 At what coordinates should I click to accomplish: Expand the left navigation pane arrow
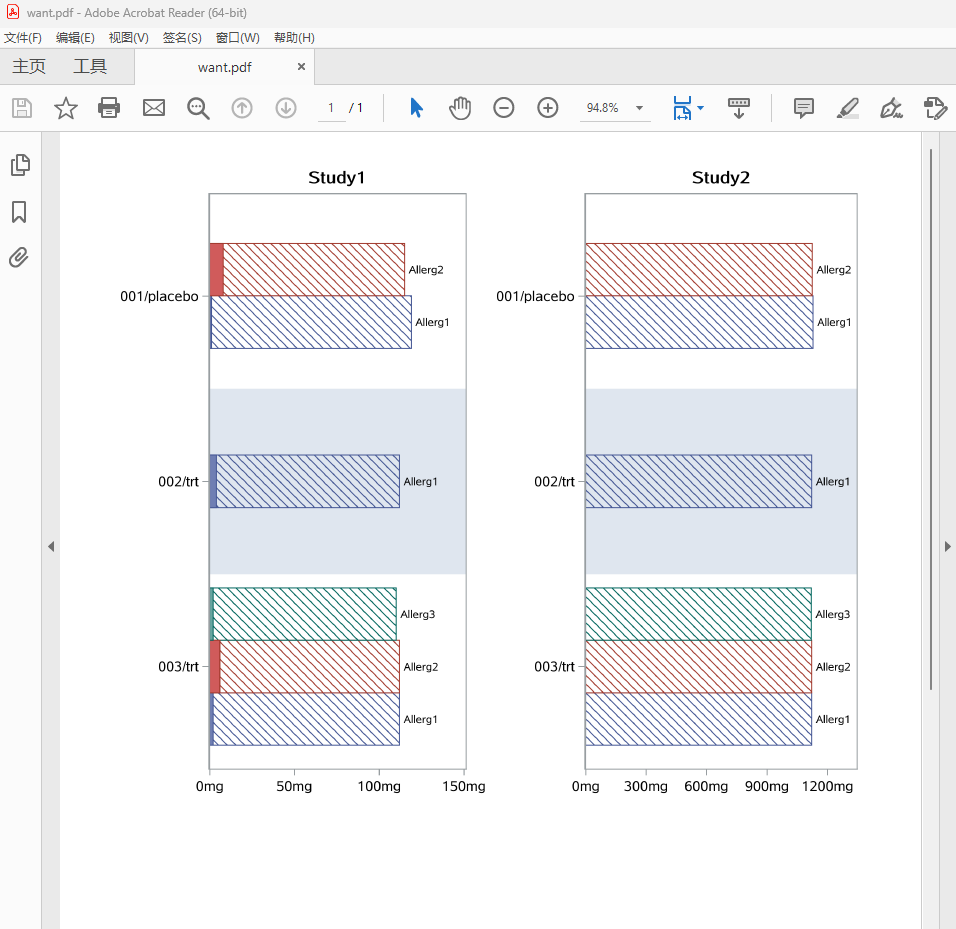pyautogui.click(x=50, y=546)
